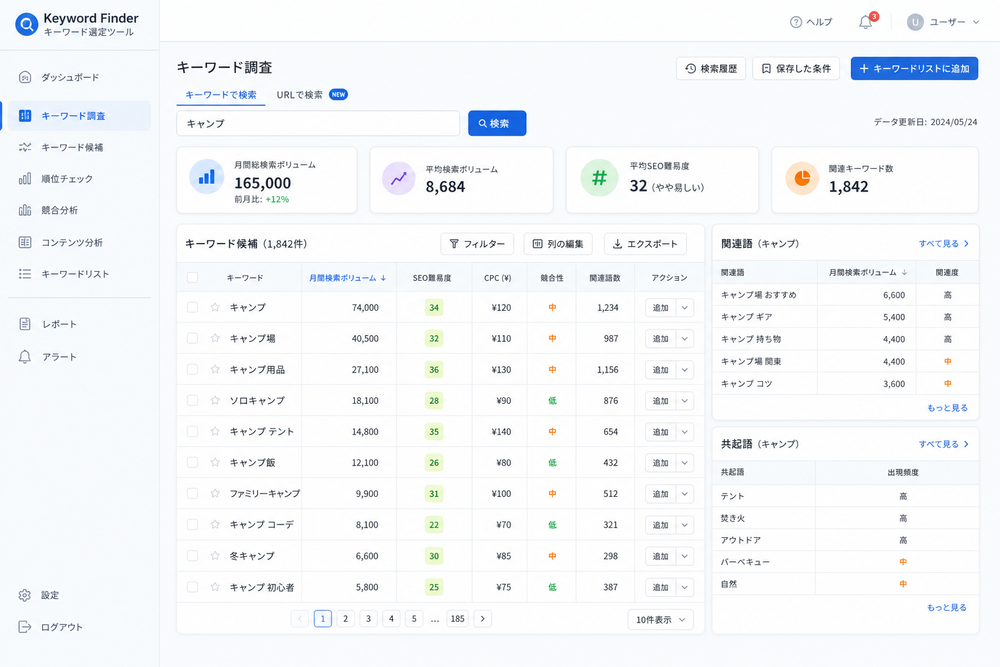The image size is (1000, 667).
Task: Tick the select-all checkbox in table header
Action: tap(192, 277)
